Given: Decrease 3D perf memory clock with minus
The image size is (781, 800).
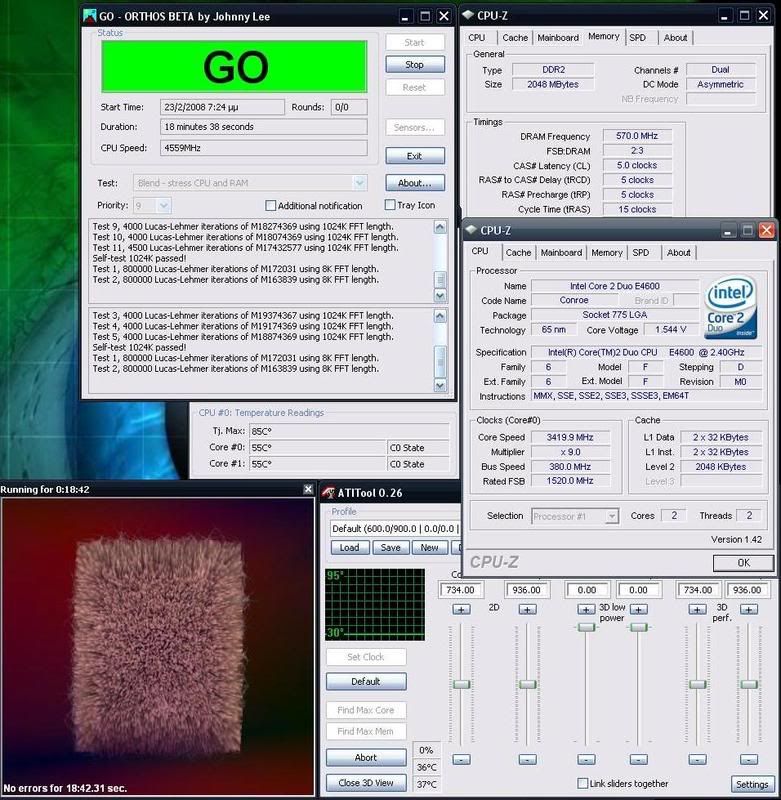Looking at the screenshot, I should (749, 760).
